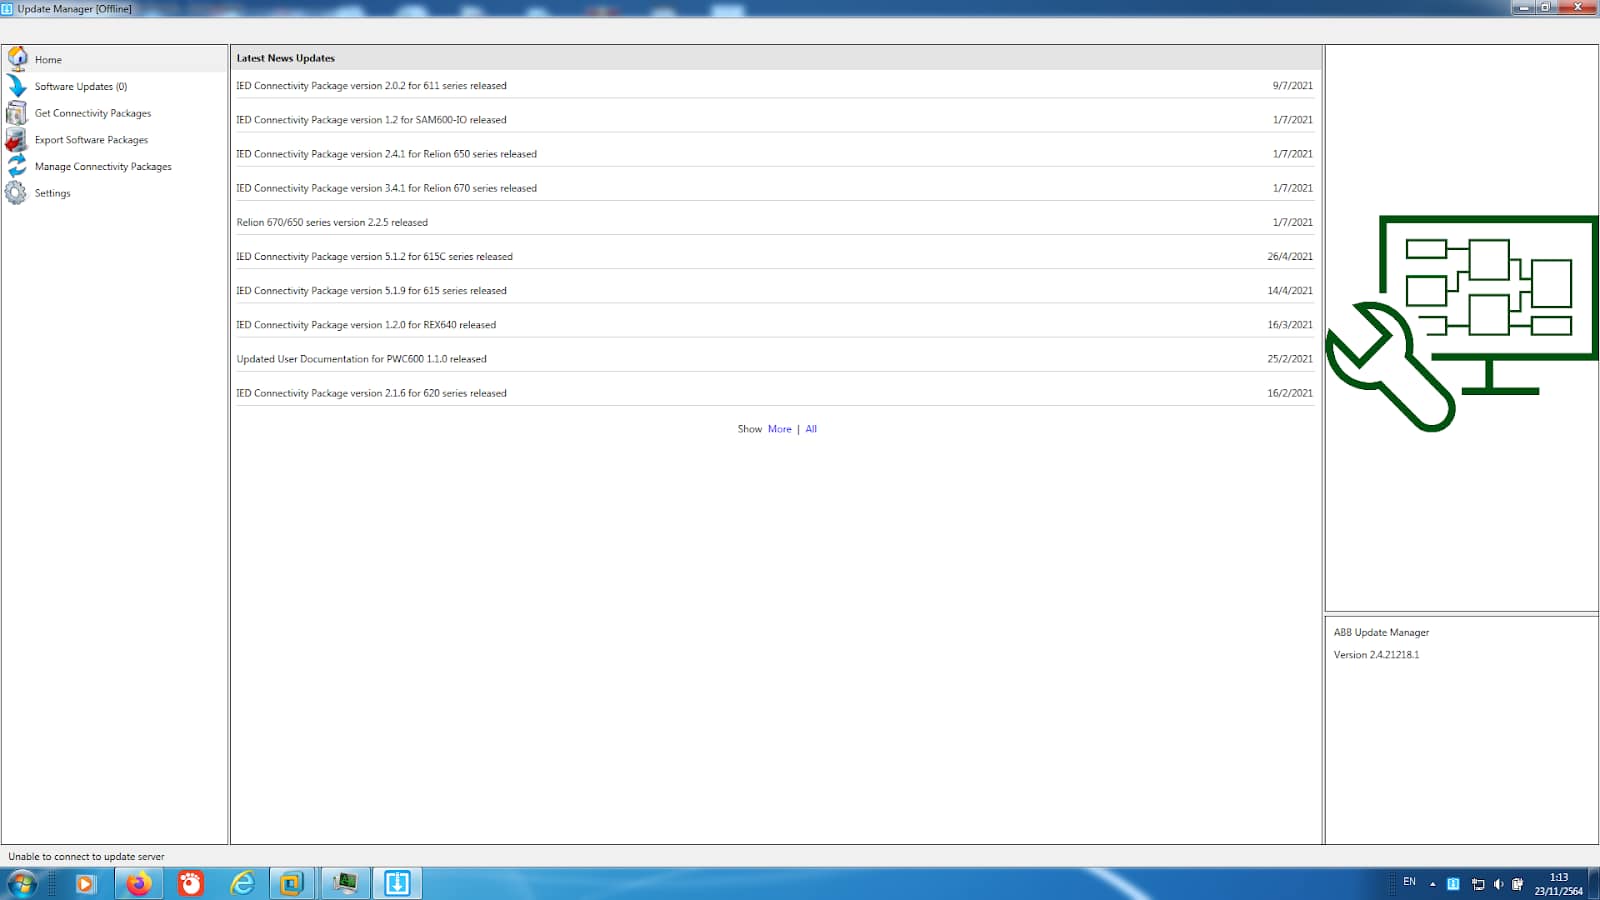Open Firefox from the taskbar

tap(139, 883)
